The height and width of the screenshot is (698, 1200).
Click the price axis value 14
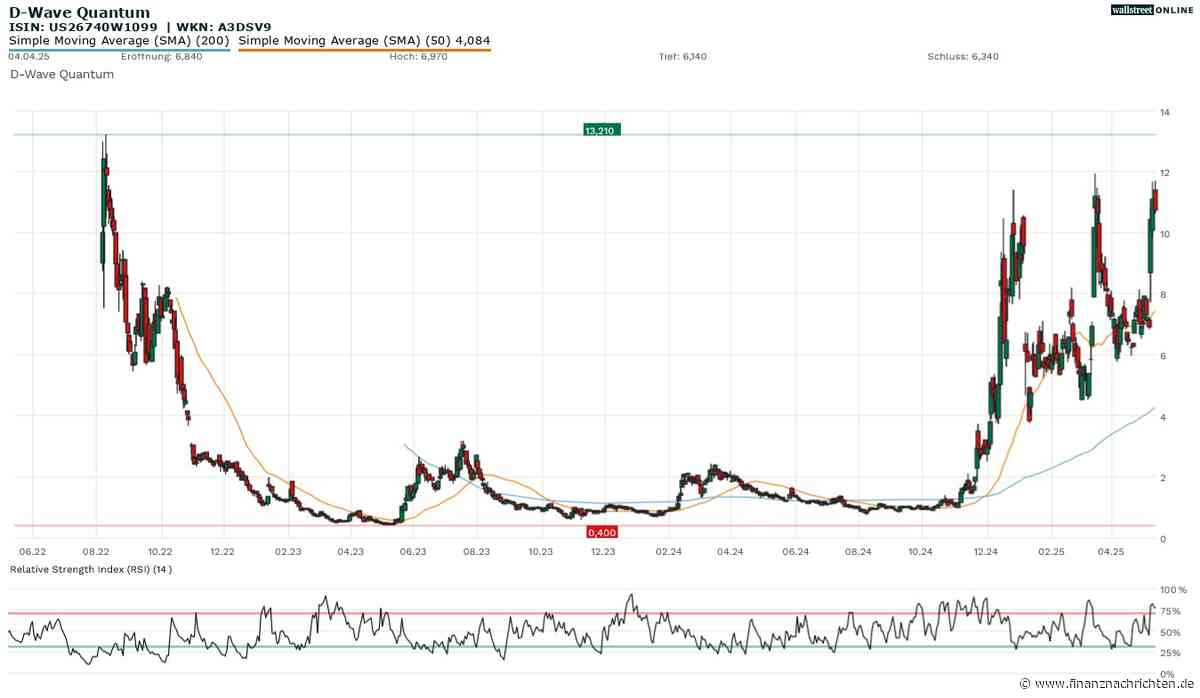1165,111
